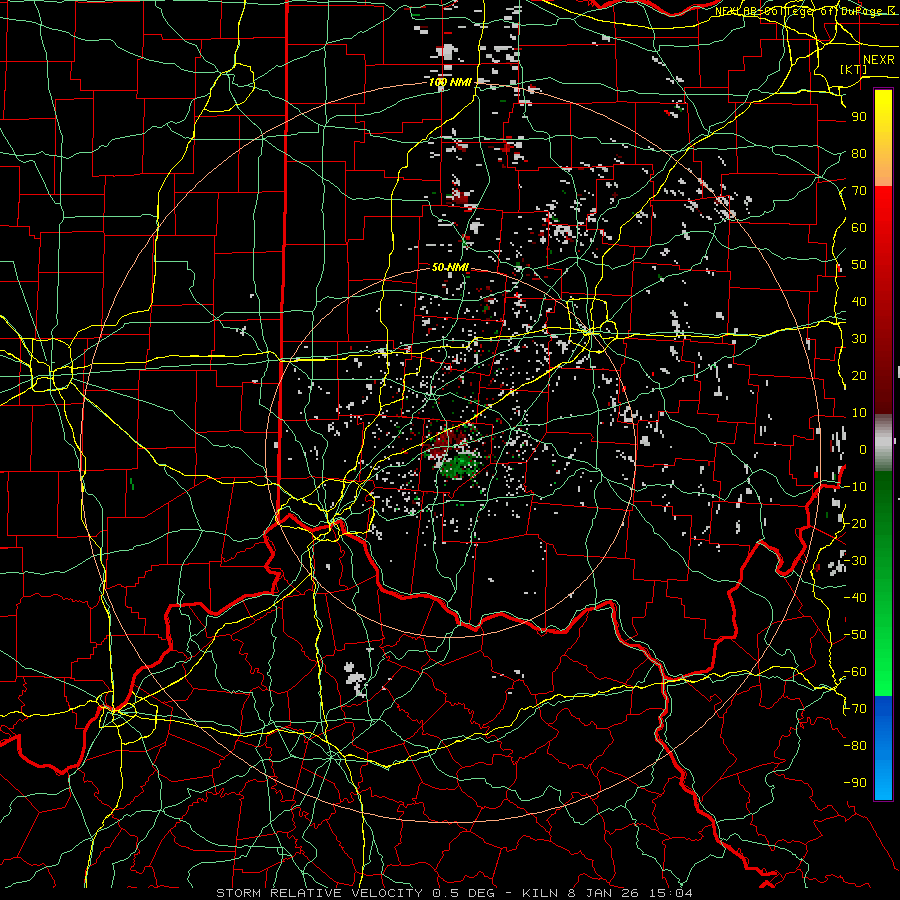Click the Storm Relative Velocity footer caption
The height and width of the screenshot is (900, 900).
click(x=454, y=893)
